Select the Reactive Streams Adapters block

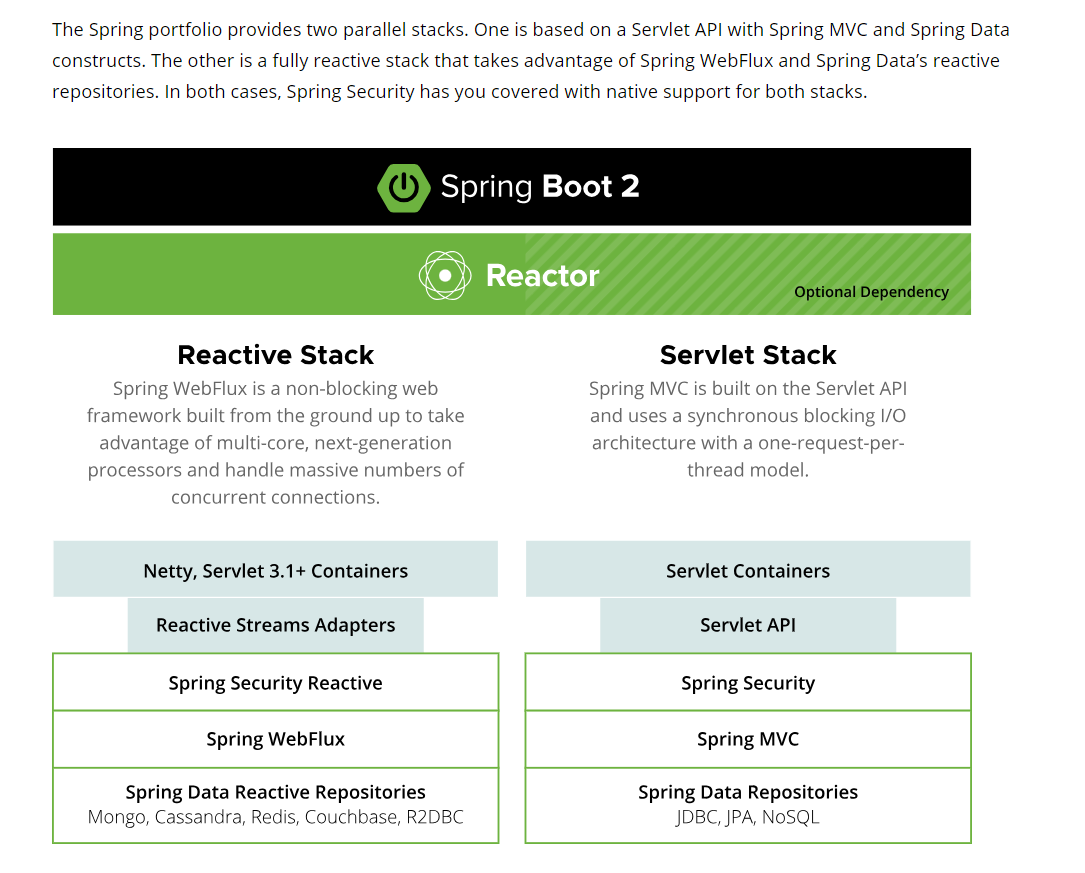(275, 624)
